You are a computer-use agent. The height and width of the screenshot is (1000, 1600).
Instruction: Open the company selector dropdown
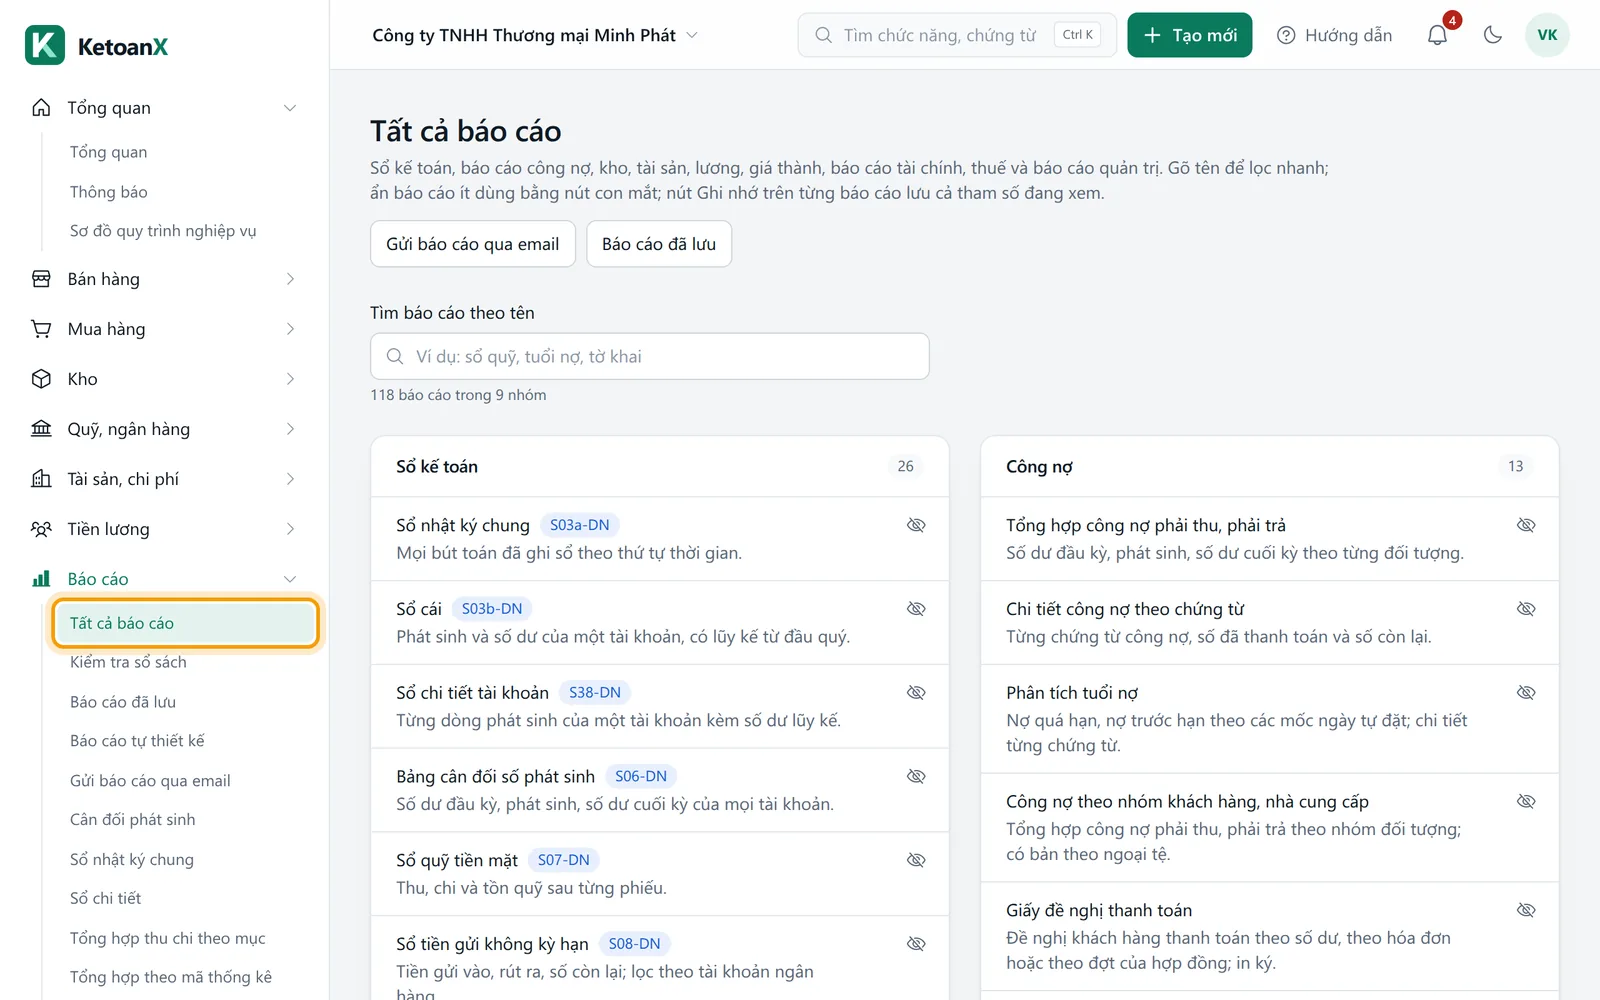[x=535, y=35]
